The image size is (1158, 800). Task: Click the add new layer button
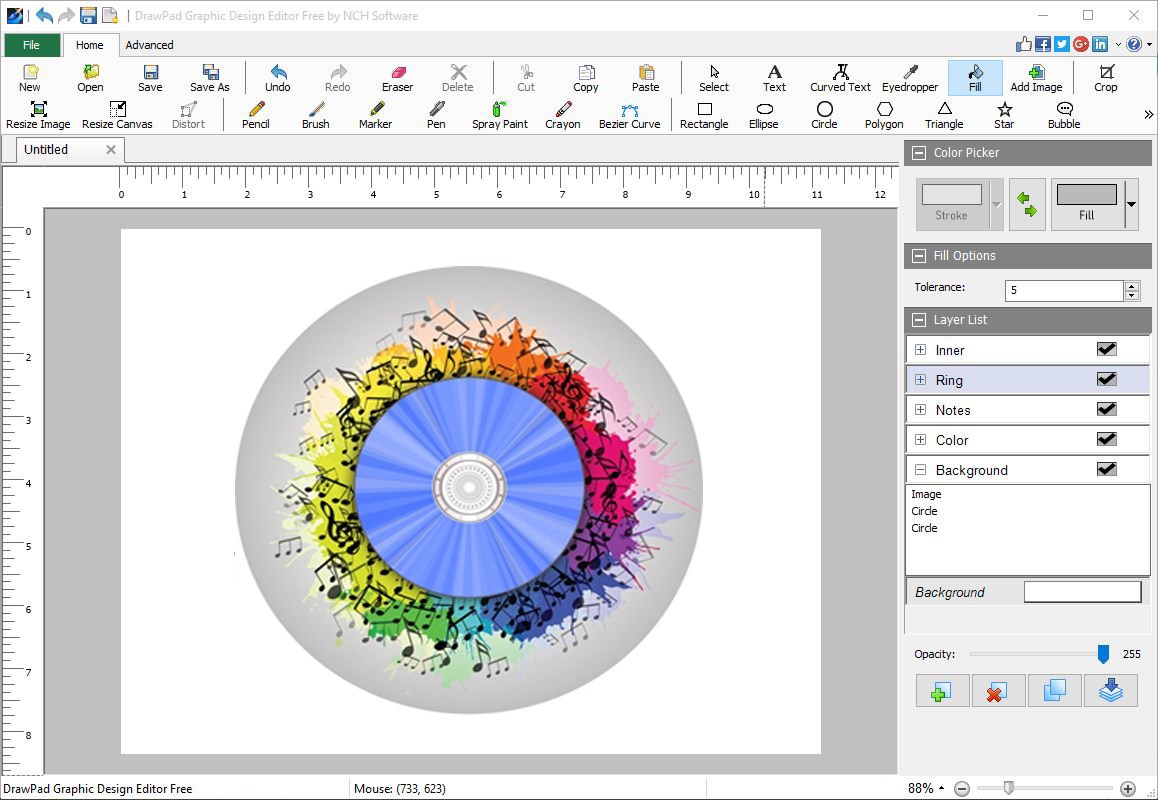[x=942, y=691]
